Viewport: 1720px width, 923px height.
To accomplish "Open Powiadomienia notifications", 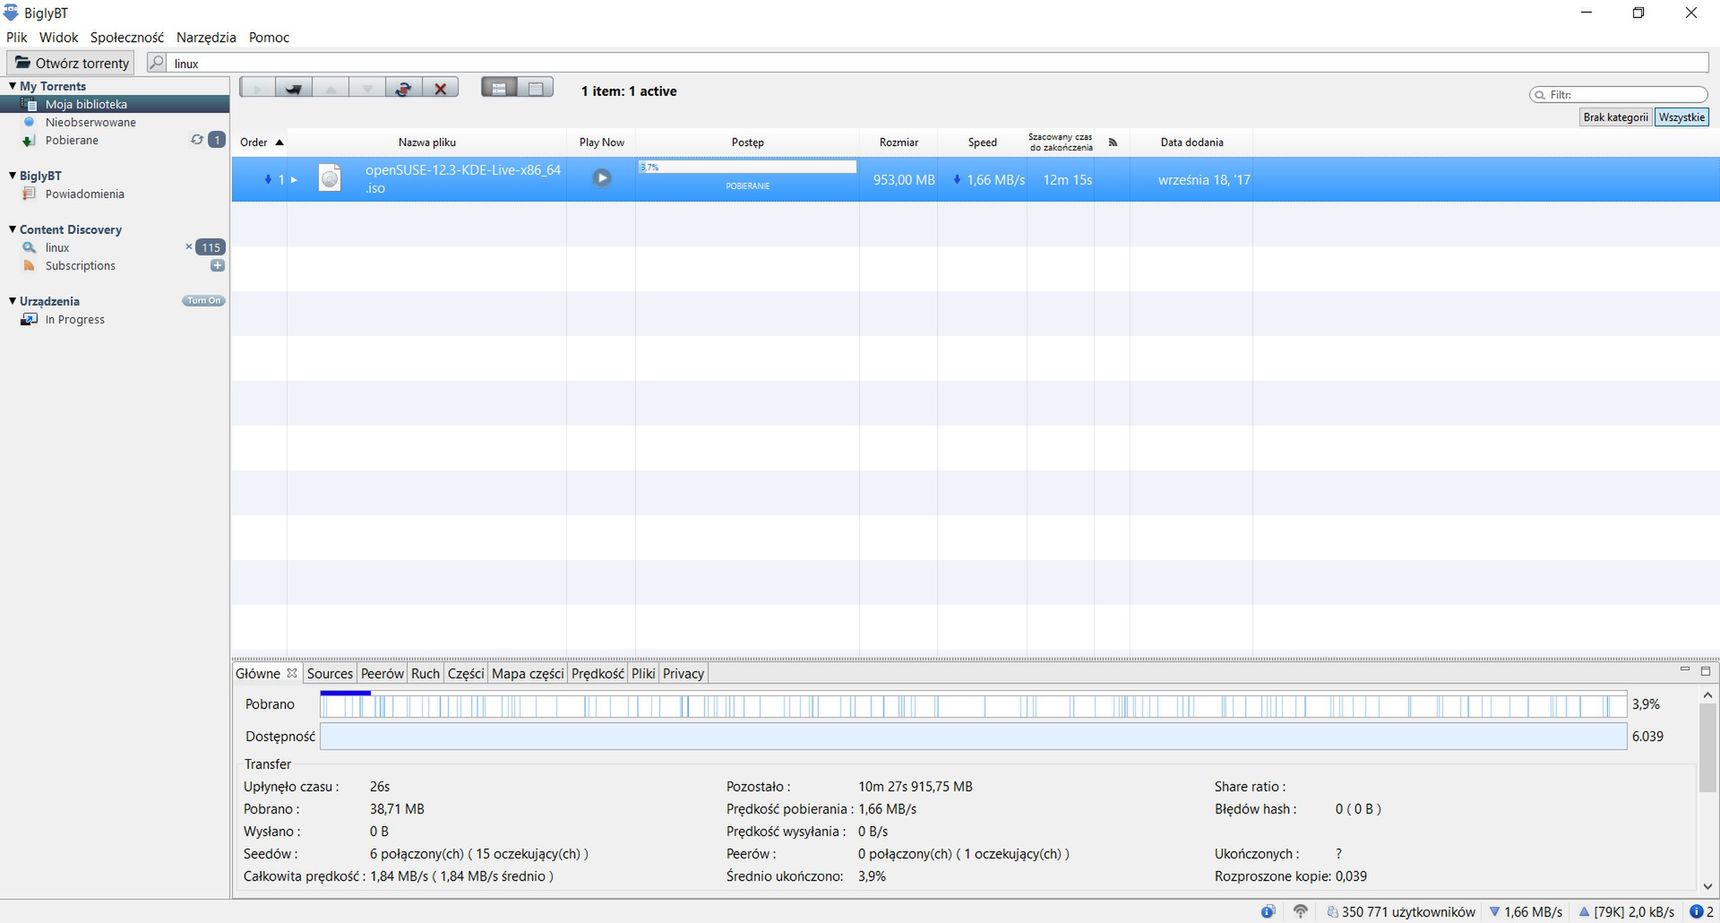I will [84, 194].
